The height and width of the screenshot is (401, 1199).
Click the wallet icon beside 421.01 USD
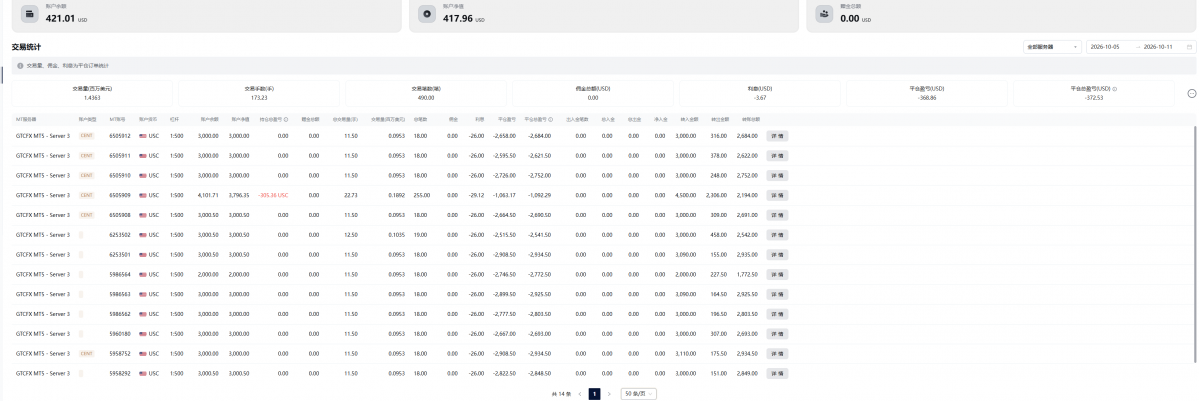[x=29, y=14]
